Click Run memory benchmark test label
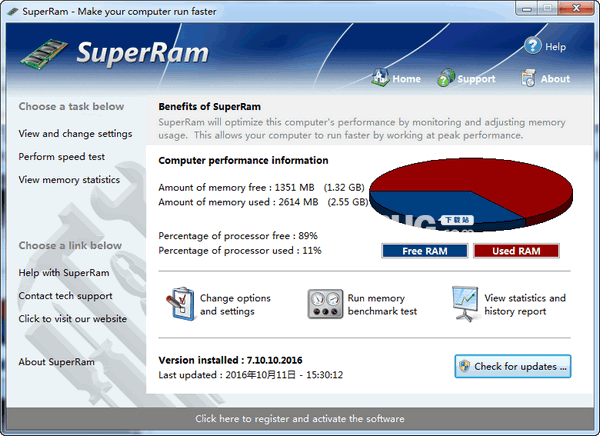 [382, 304]
